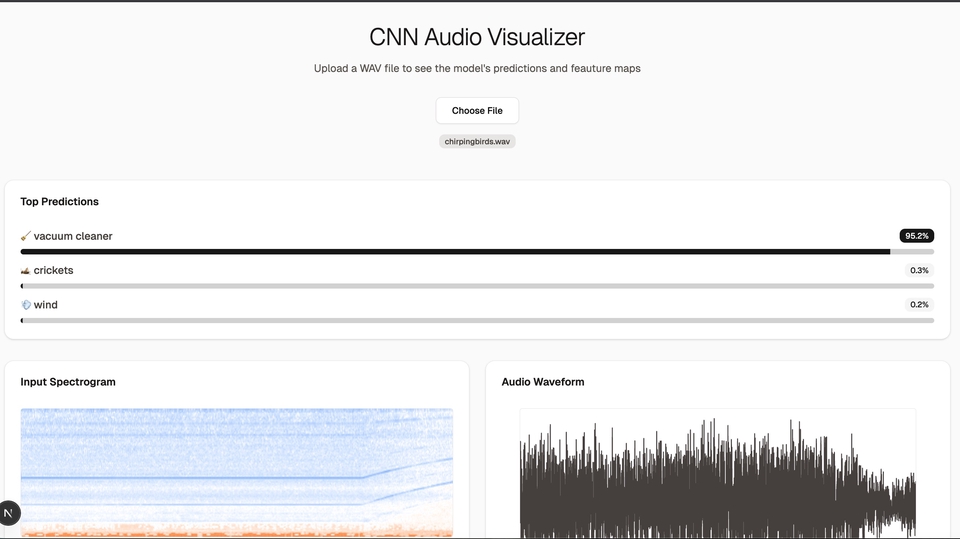
Task: Click the Choose File button
Action: point(477,111)
